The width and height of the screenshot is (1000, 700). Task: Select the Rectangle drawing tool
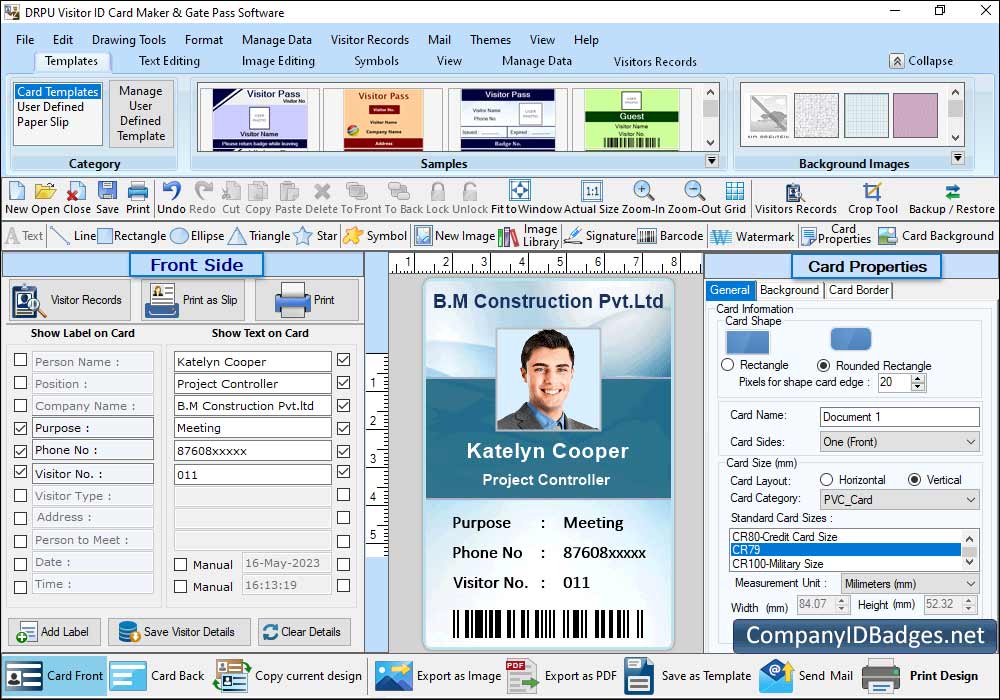pyautogui.click(x=132, y=236)
